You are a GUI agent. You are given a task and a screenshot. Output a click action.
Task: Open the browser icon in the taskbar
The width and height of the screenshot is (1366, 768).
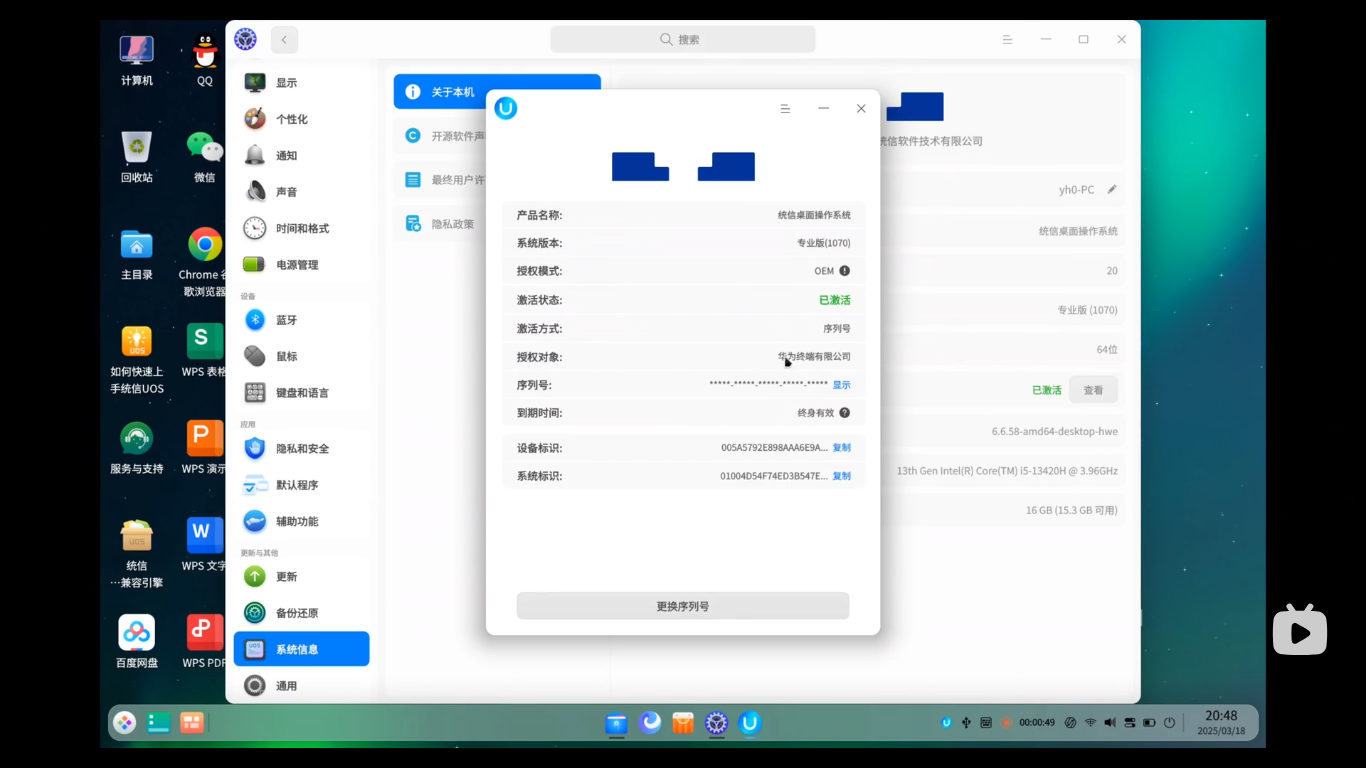pyautogui.click(x=650, y=722)
